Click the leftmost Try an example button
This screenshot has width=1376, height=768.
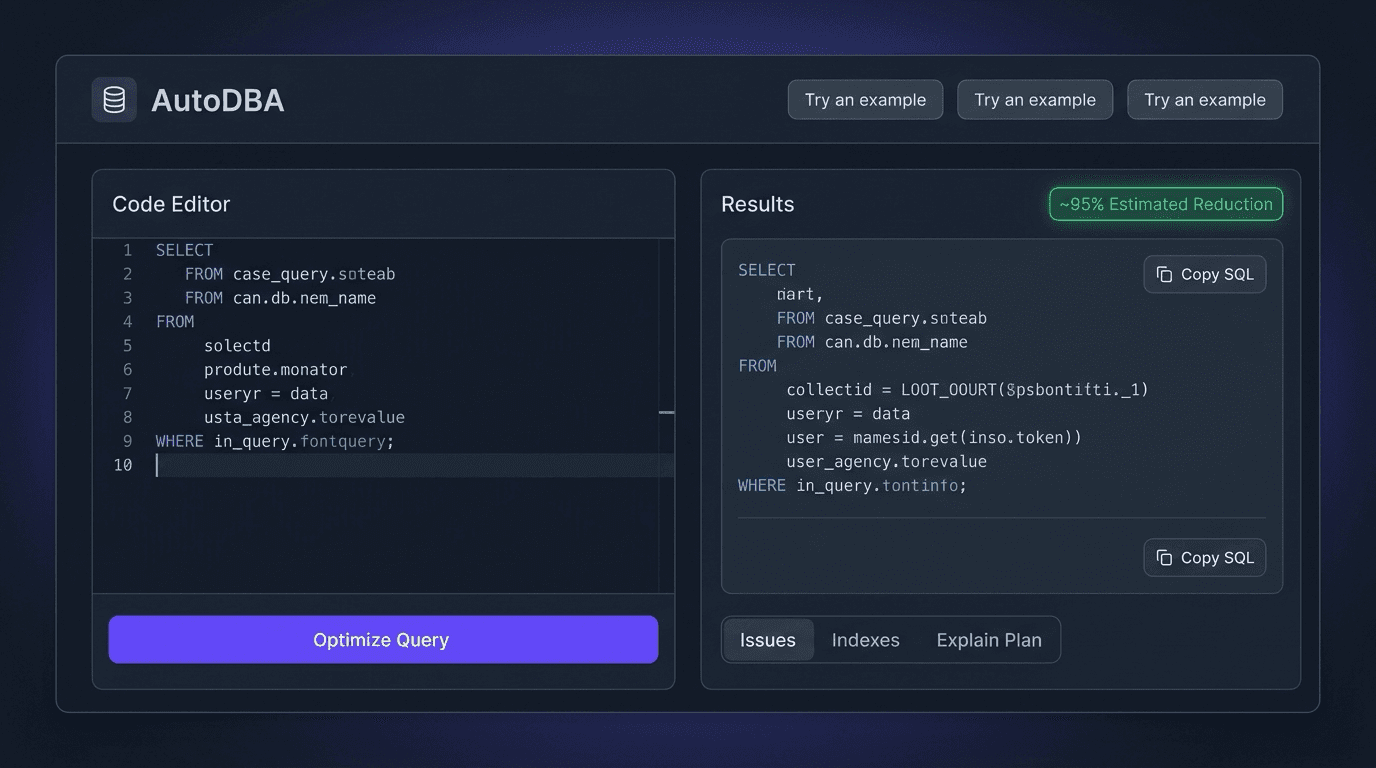pos(865,100)
